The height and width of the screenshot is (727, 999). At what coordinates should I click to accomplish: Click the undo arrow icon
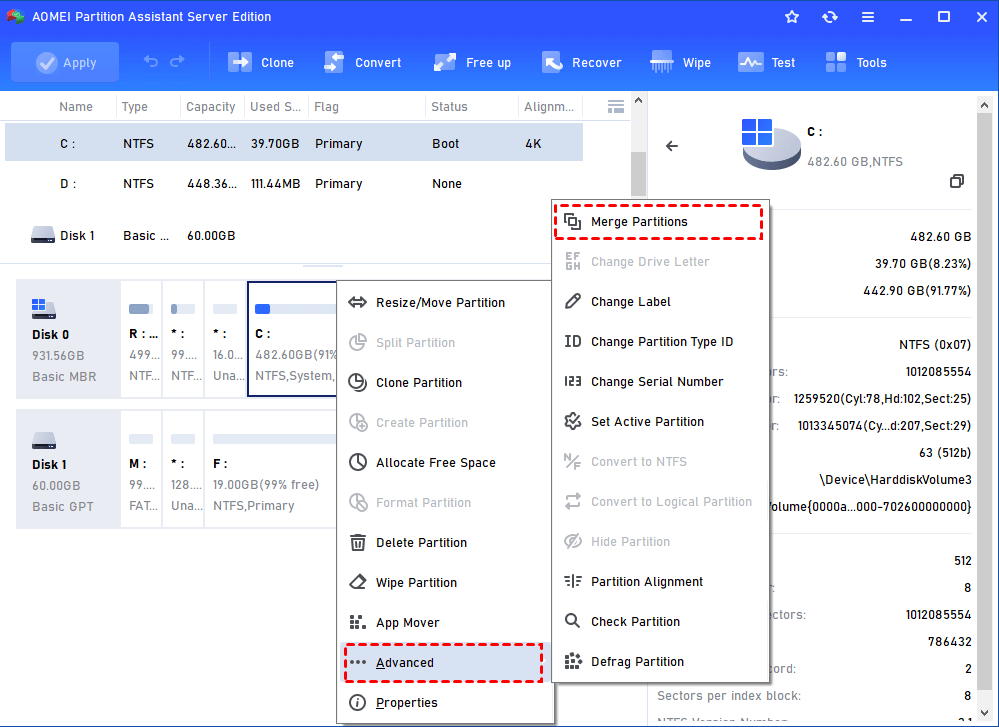[151, 61]
